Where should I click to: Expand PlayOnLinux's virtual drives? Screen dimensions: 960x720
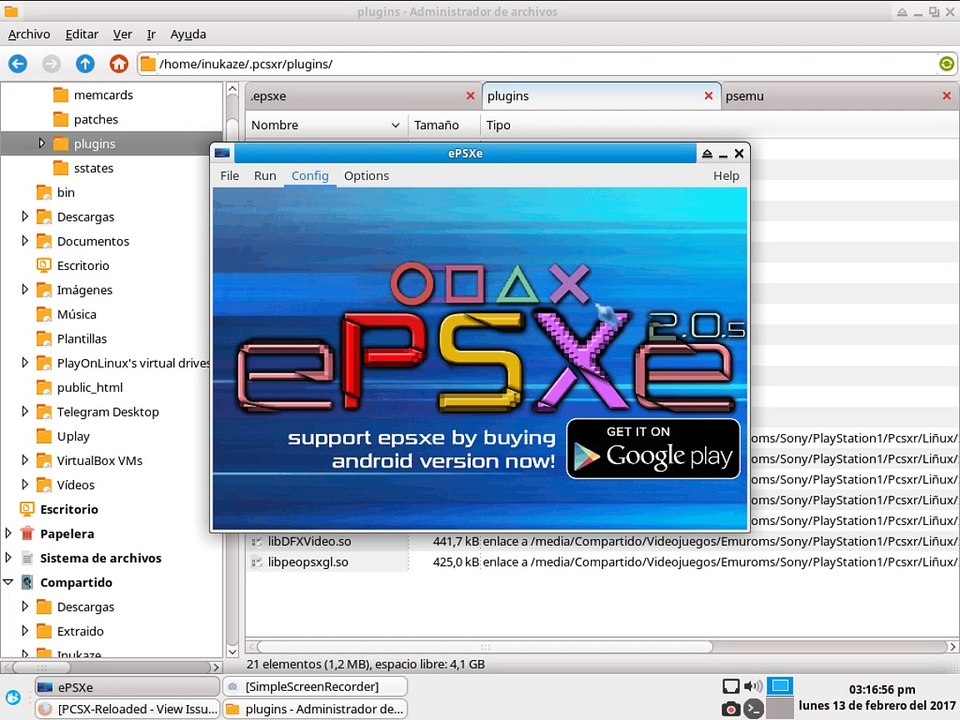tap(24, 362)
